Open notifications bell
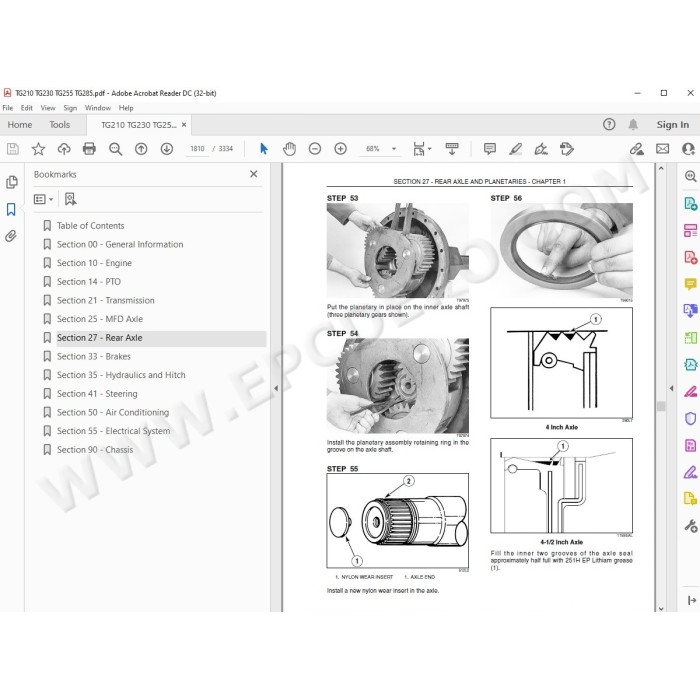The image size is (700, 700). point(633,125)
